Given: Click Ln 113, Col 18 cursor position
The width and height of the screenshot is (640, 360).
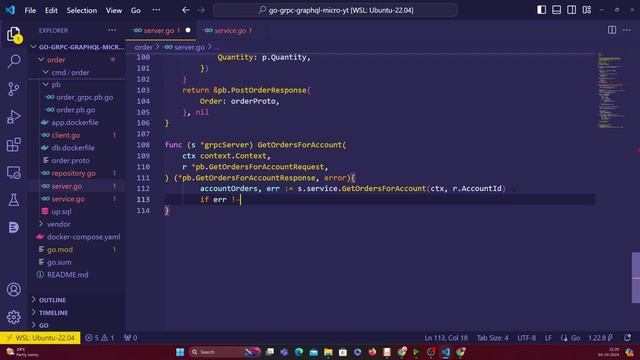Looking at the screenshot, I should pos(446,338).
